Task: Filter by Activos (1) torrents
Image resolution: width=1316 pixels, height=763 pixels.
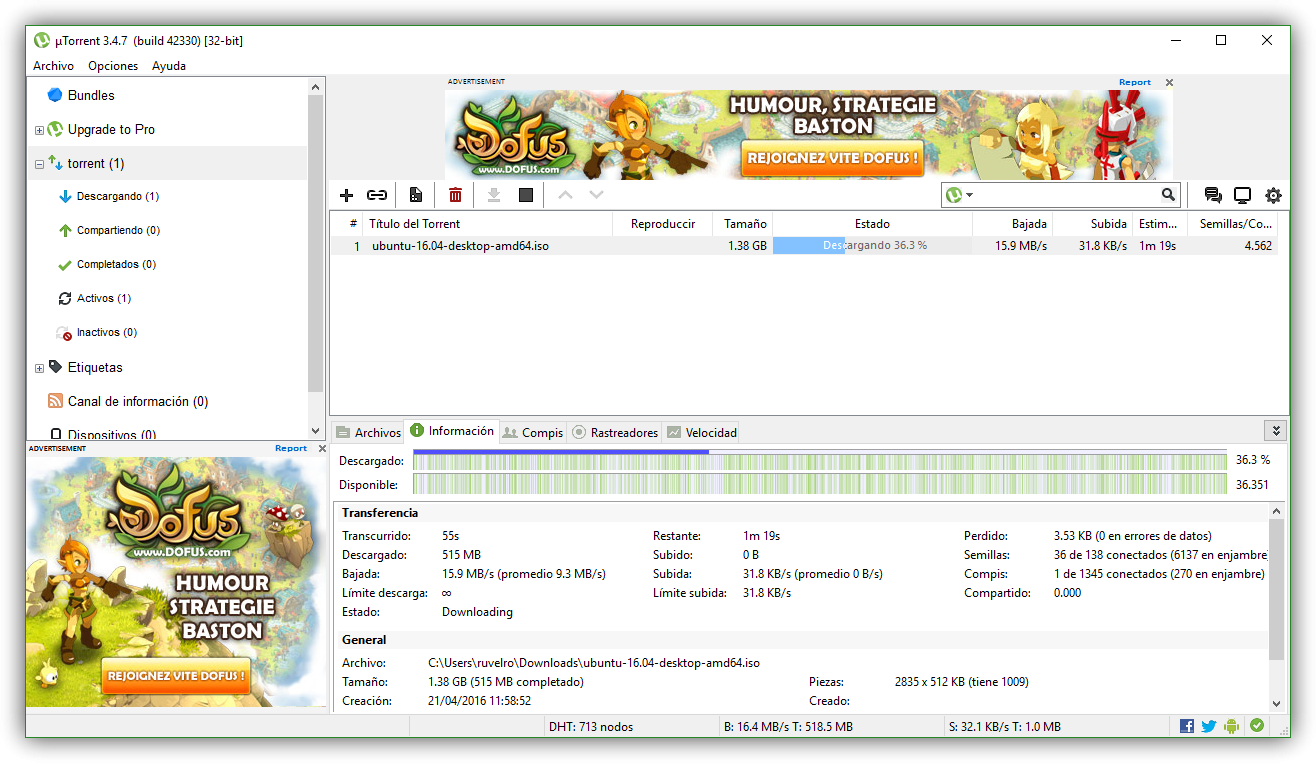Action: point(104,298)
